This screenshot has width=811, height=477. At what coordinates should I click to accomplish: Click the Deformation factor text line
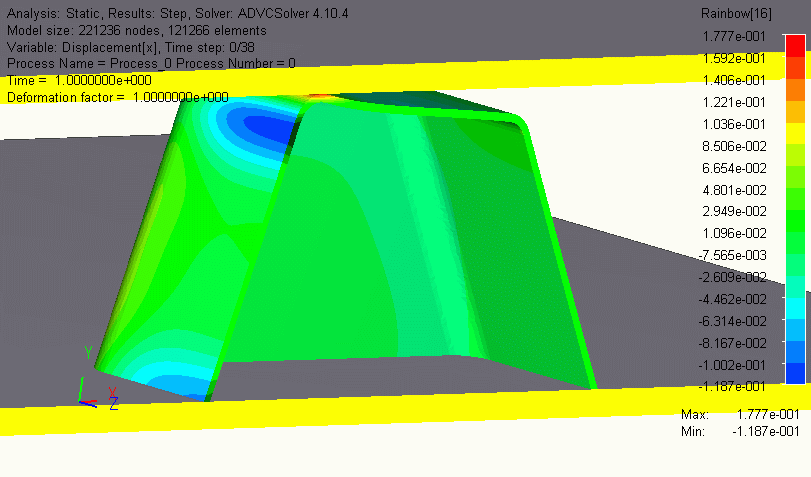tap(118, 97)
